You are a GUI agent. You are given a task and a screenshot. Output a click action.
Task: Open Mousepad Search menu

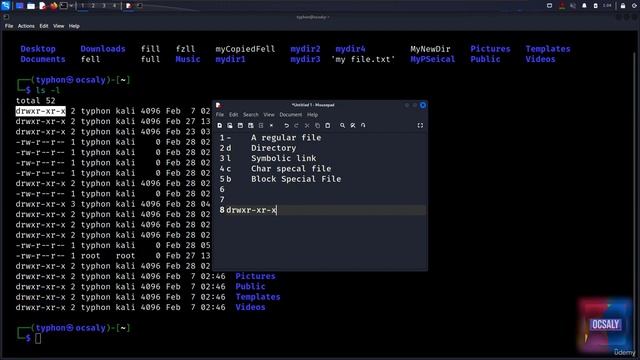(251, 115)
